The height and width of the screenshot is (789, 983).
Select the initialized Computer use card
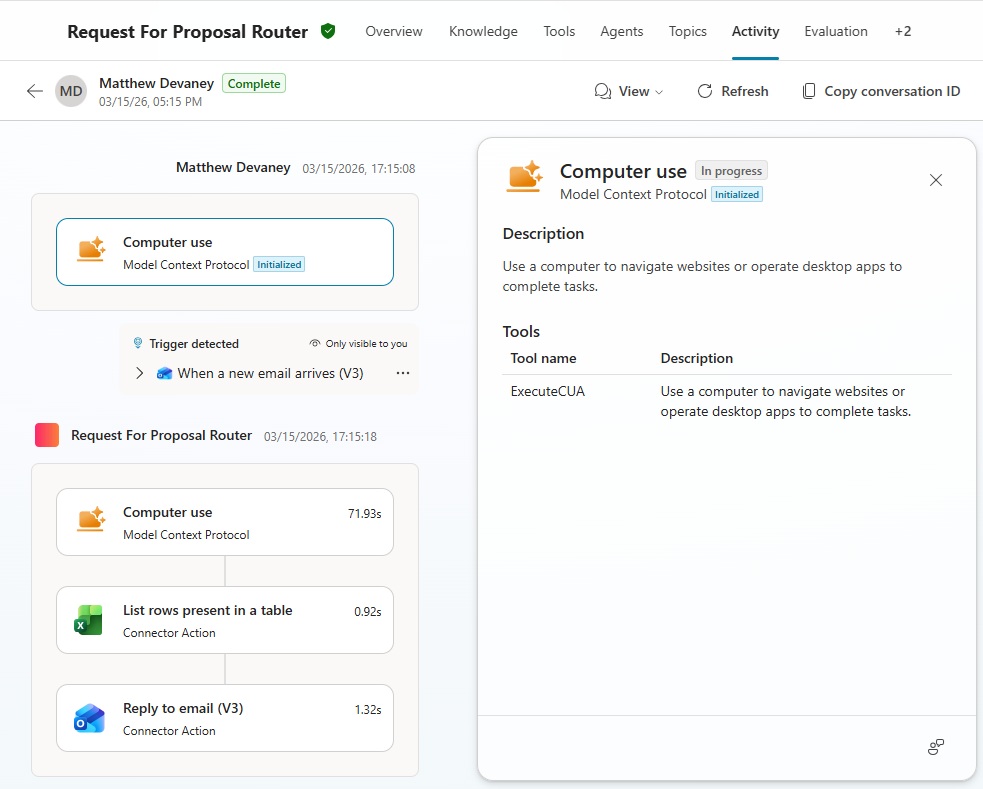pyautogui.click(x=225, y=252)
